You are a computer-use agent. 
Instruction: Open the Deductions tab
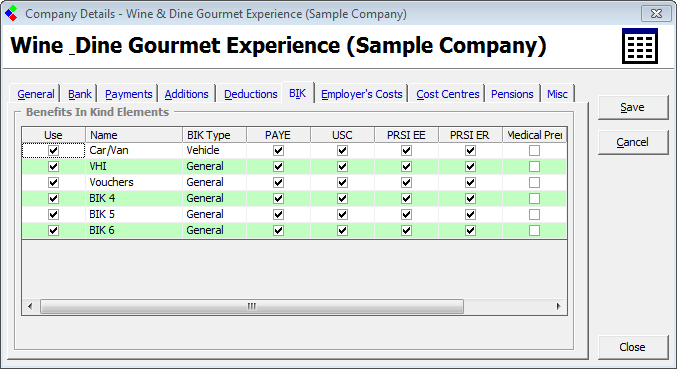pos(250,94)
